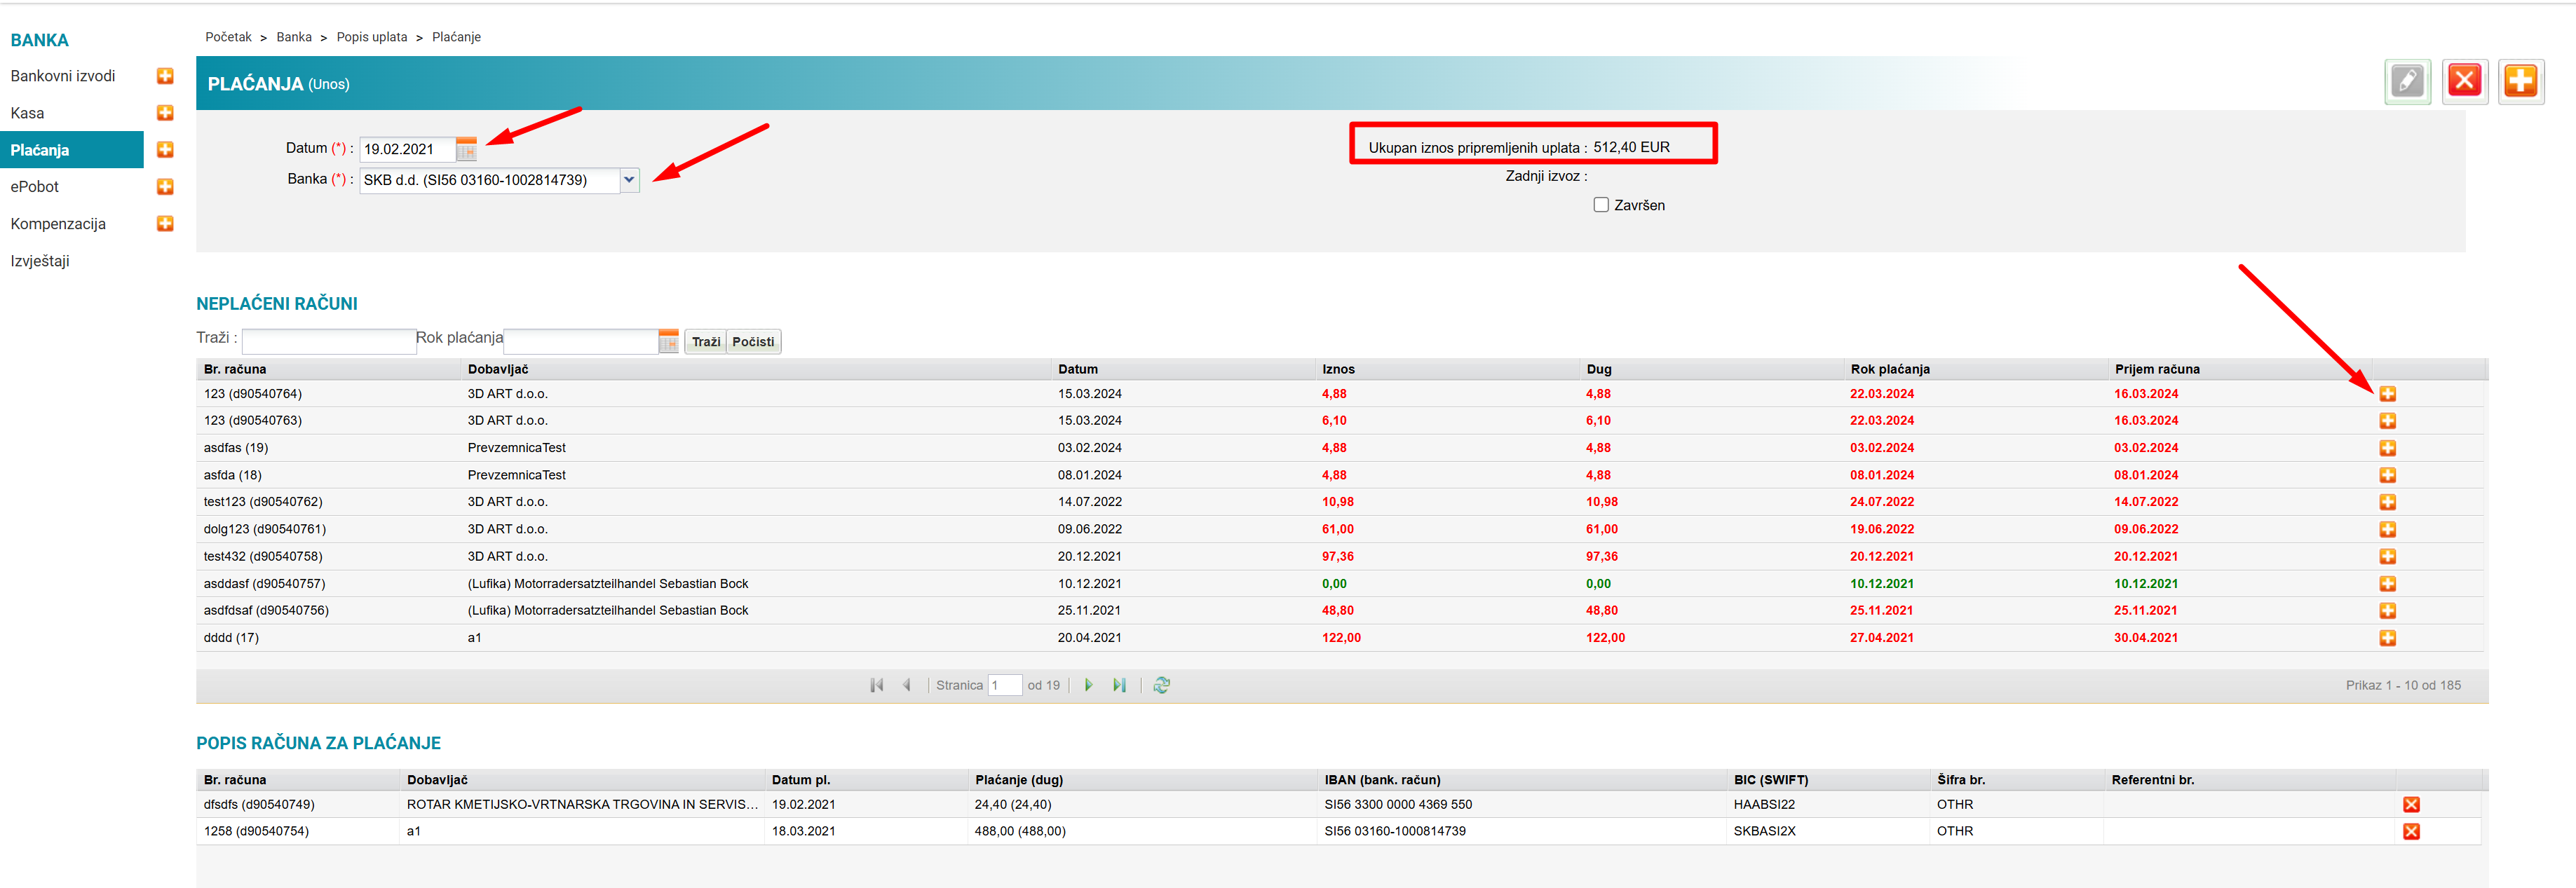Click the Traži search button

click(x=705, y=342)
